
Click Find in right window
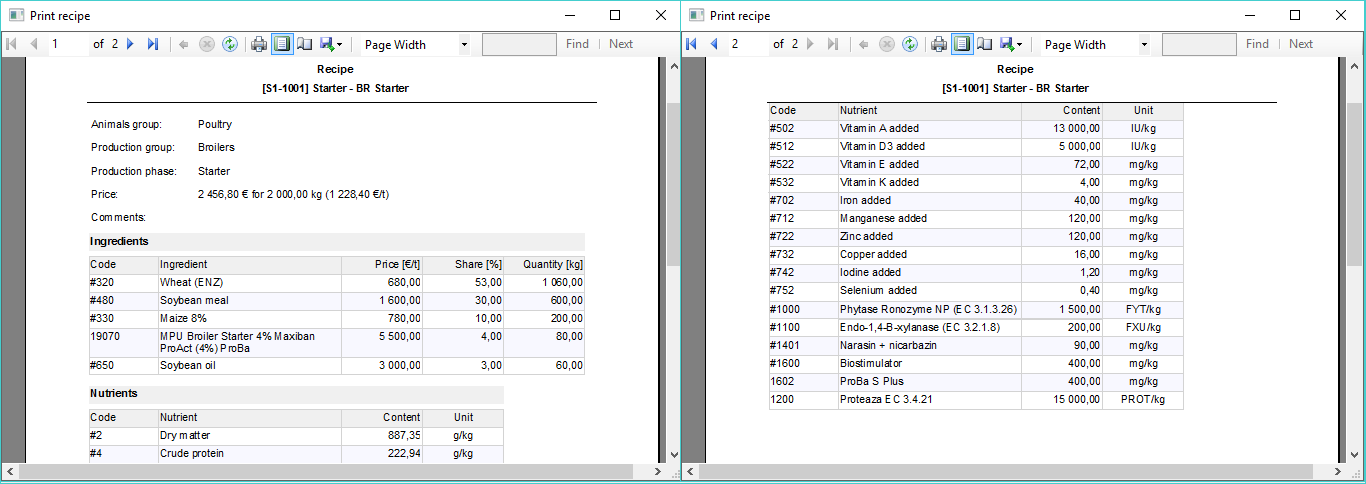(1257, 44)
